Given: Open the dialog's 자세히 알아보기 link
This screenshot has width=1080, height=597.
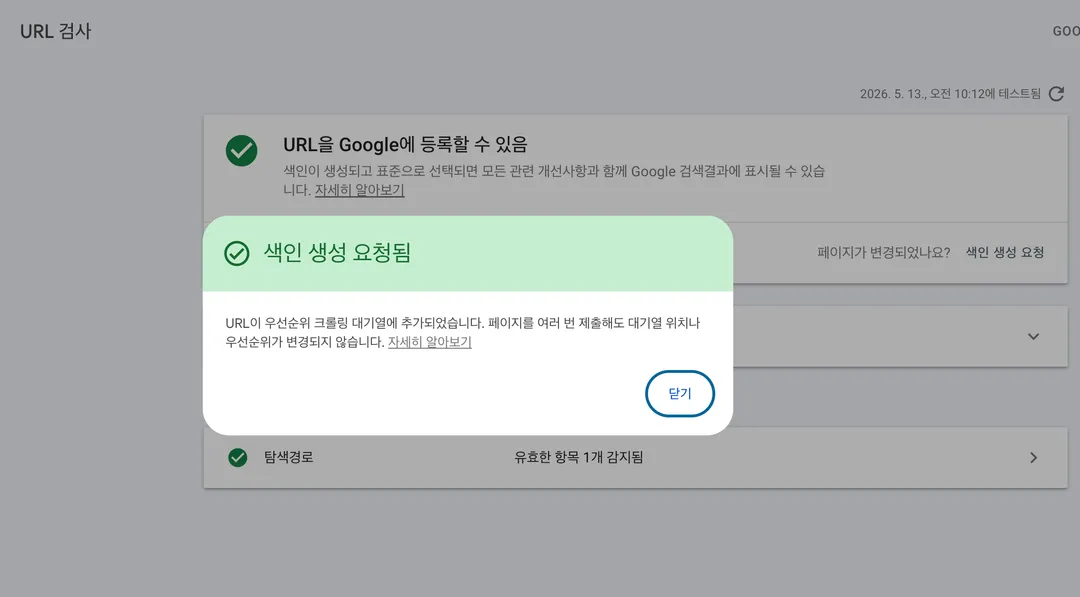Looking at the screenshot, I should tap(430, 342).
